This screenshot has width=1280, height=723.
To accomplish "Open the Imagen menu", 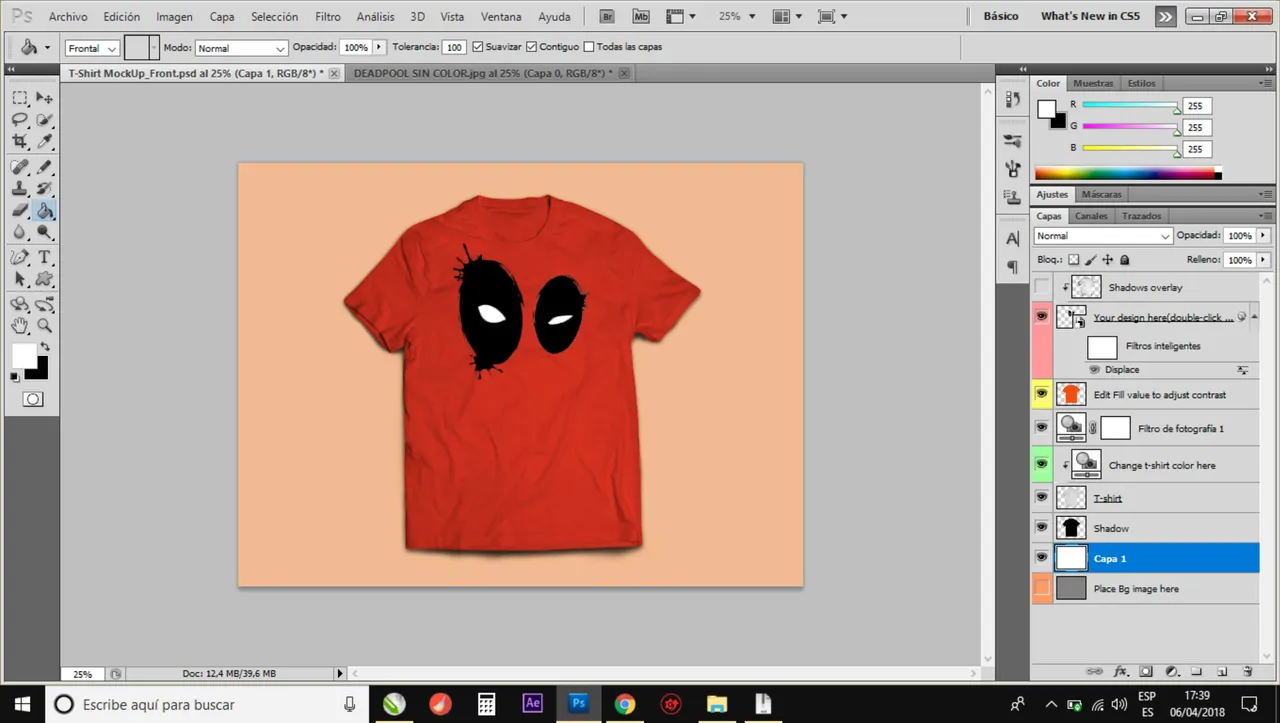I will tap(174, 17).
